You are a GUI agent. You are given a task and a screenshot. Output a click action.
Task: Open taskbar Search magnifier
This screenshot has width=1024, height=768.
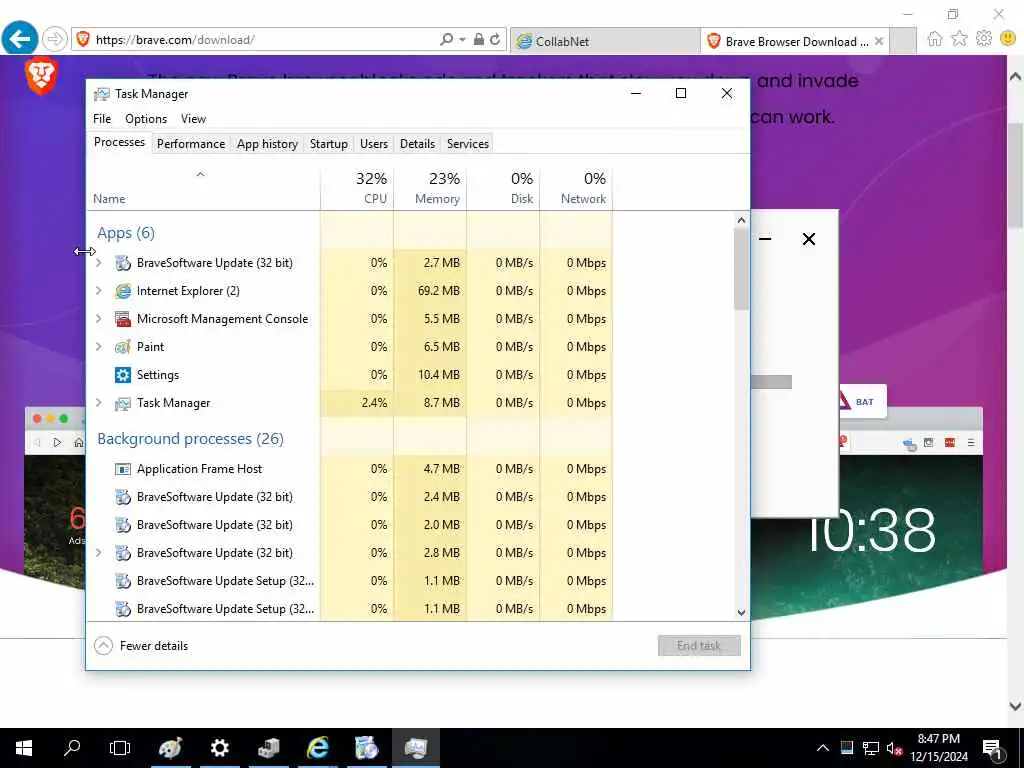72,748
